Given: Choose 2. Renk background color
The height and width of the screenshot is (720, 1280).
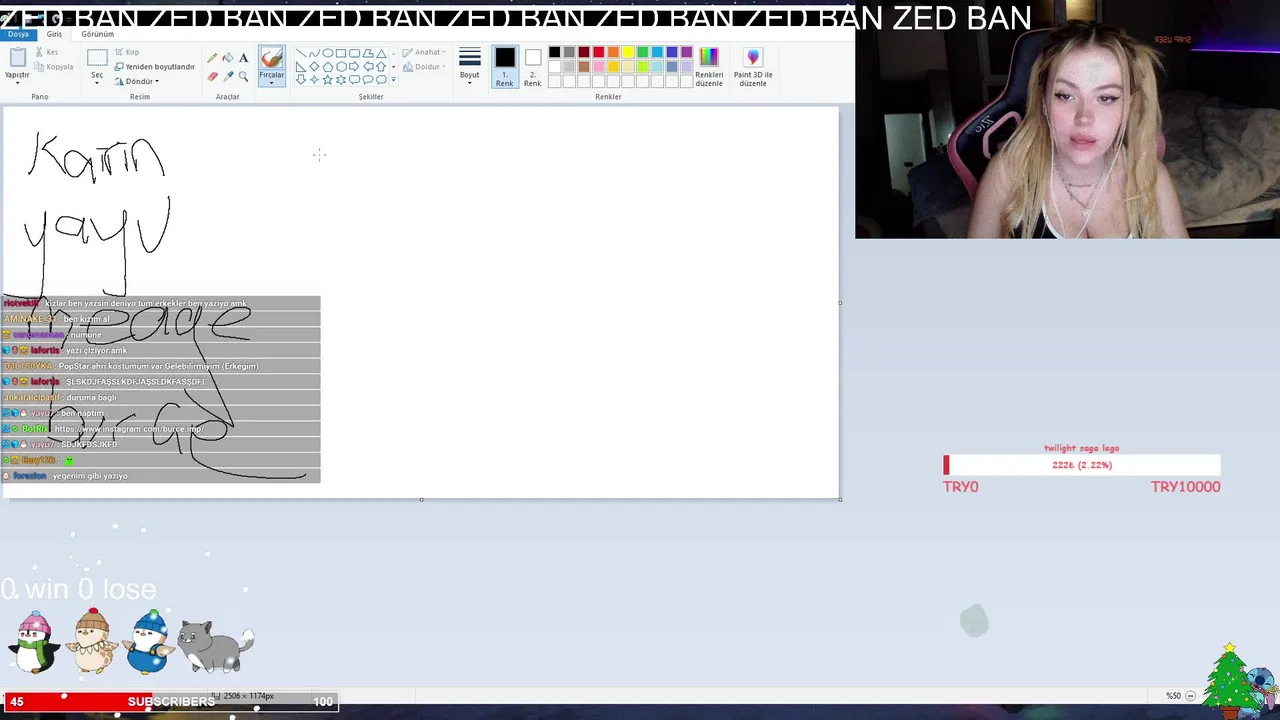Looking at the screenshot, I should [x=533, y=66].
